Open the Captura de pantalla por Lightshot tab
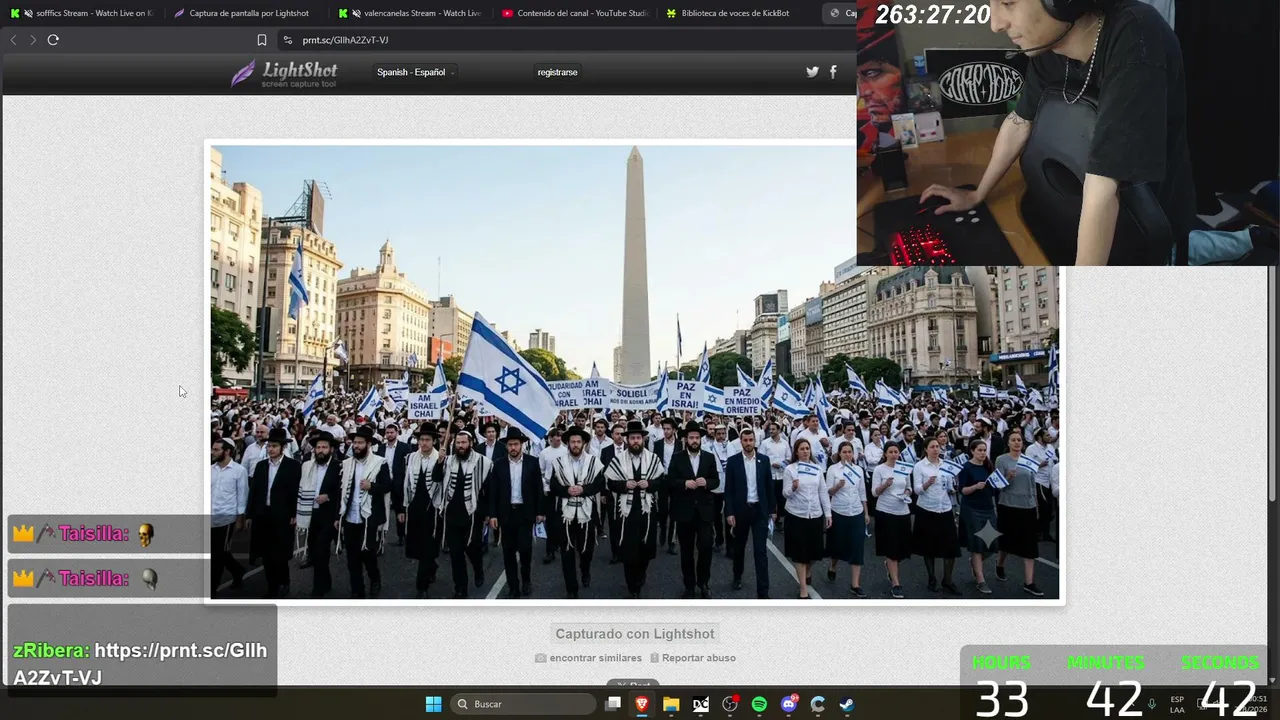Screen dimensions: 1280x720 tap(245, 13)
